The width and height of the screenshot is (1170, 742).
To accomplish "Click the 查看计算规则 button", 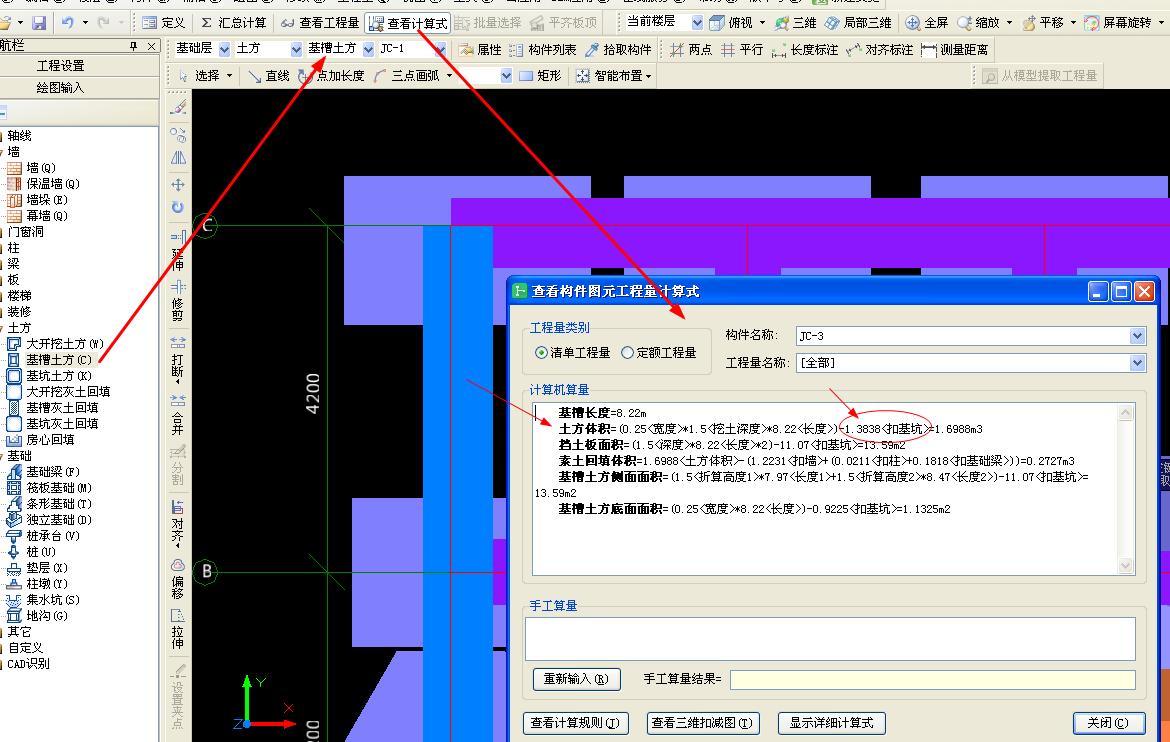I will coord(576,723).
